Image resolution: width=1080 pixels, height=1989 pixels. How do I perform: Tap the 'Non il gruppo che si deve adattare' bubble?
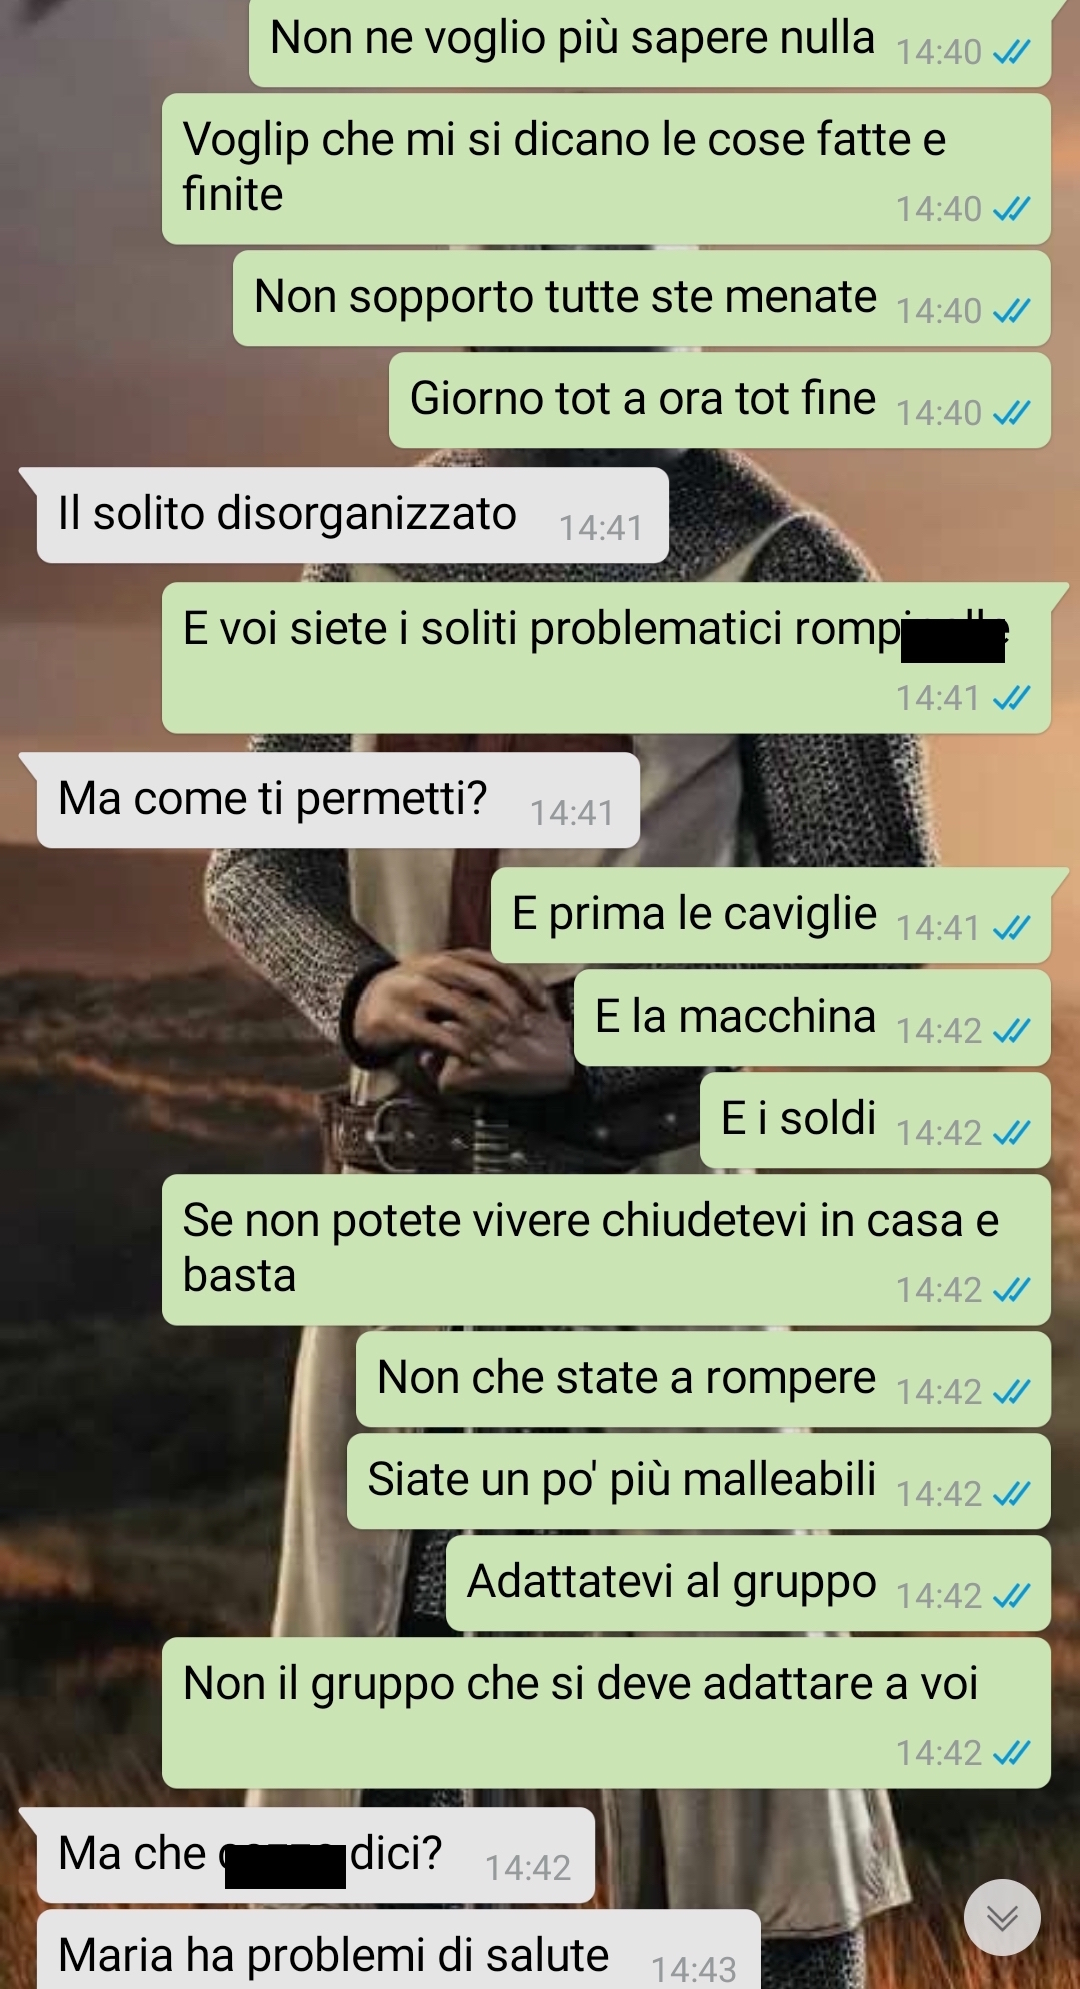tap(606, 1713)
